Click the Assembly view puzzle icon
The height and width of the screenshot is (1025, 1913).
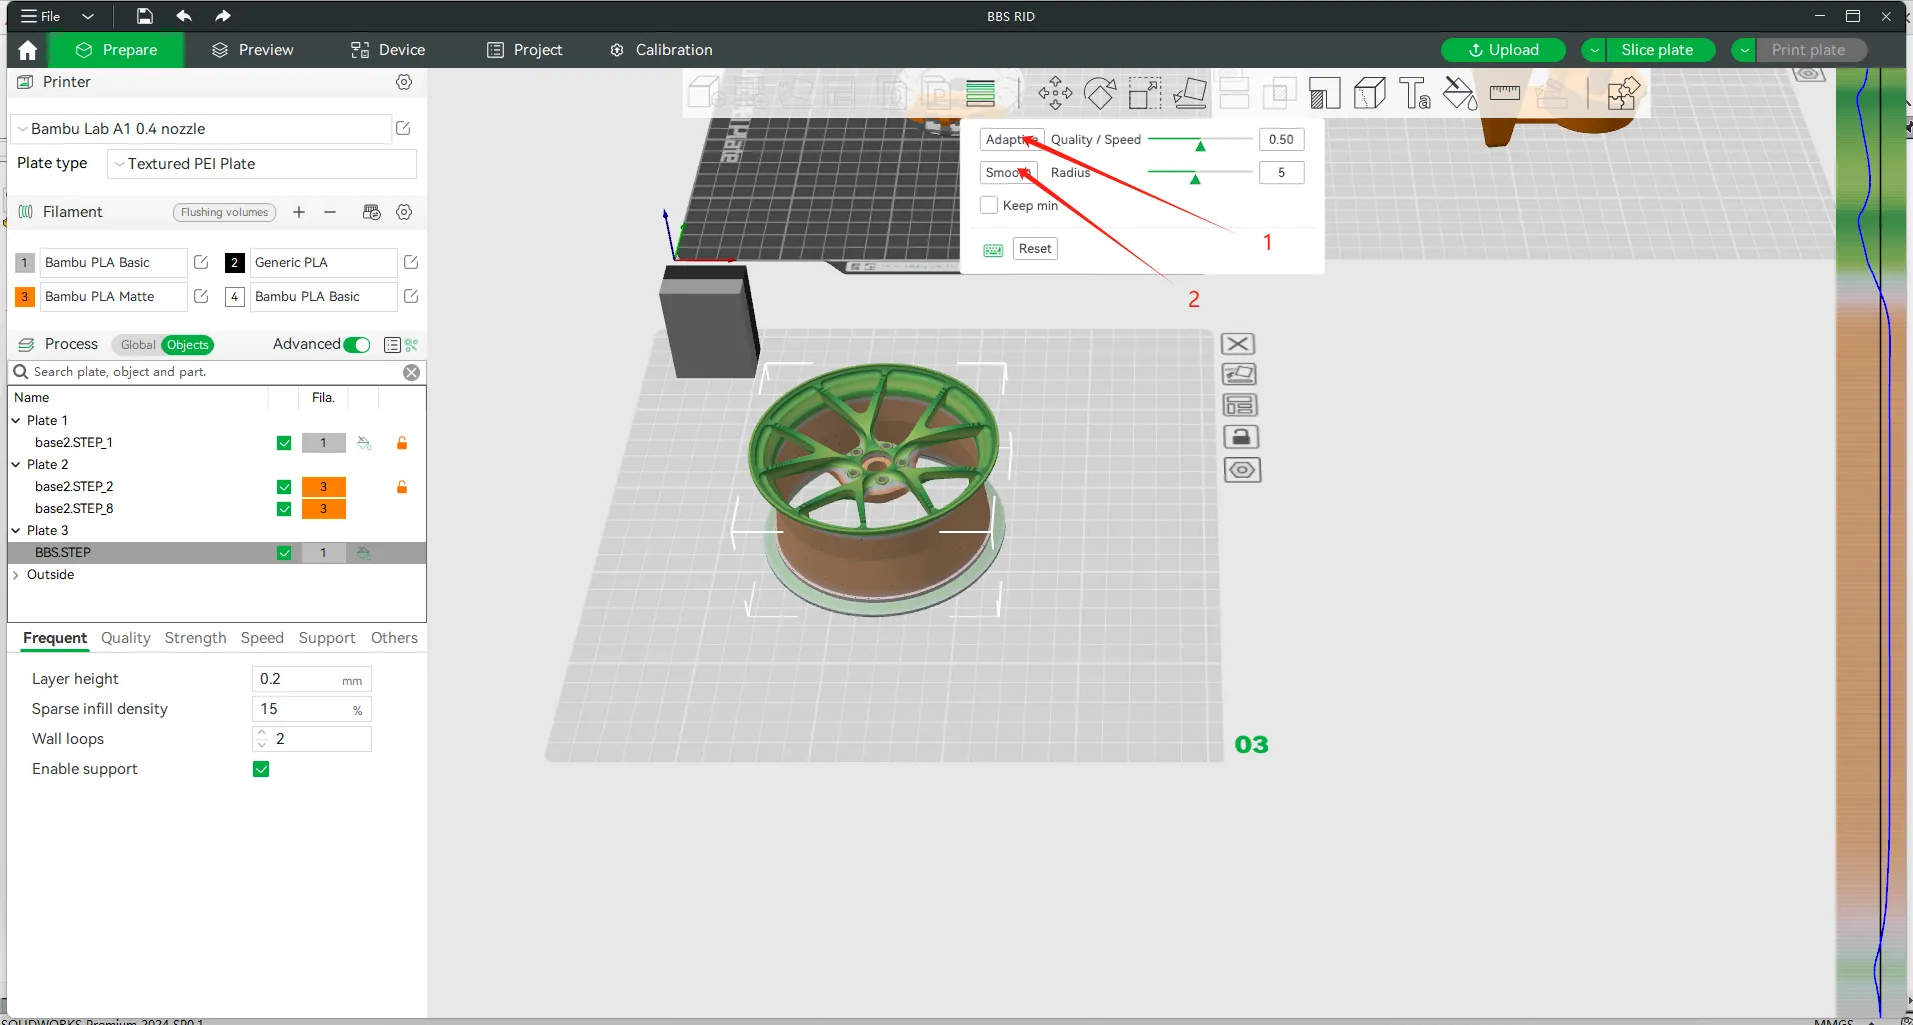1623,94
